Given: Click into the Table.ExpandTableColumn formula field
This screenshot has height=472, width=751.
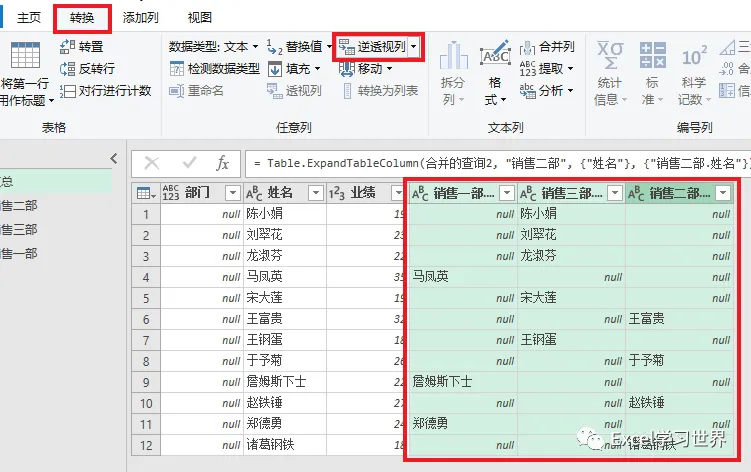Looking at the screenshot, I should 498,164.
